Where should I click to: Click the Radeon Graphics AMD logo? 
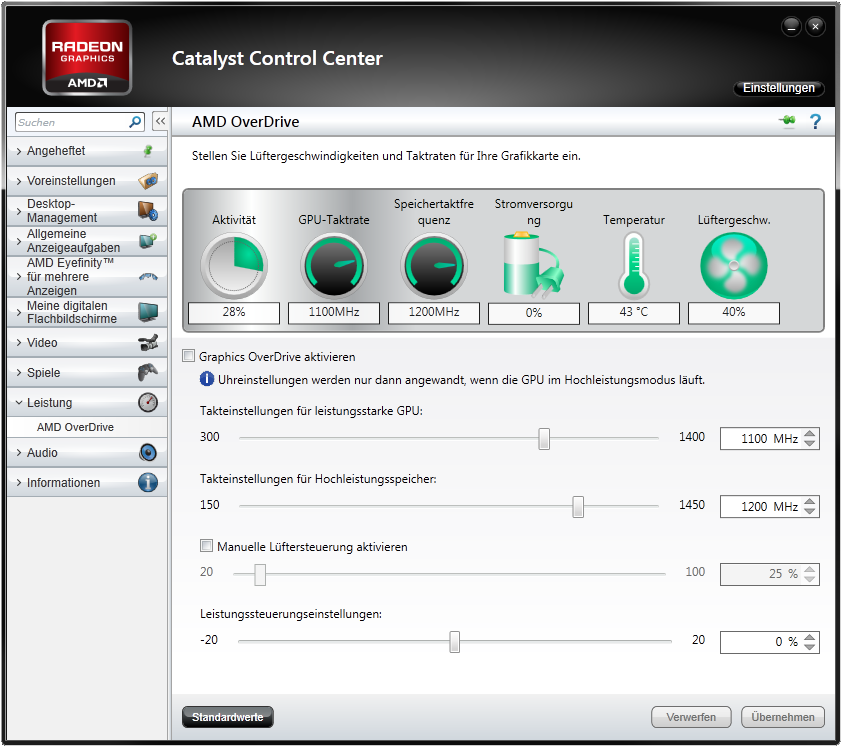click(87, 57)
